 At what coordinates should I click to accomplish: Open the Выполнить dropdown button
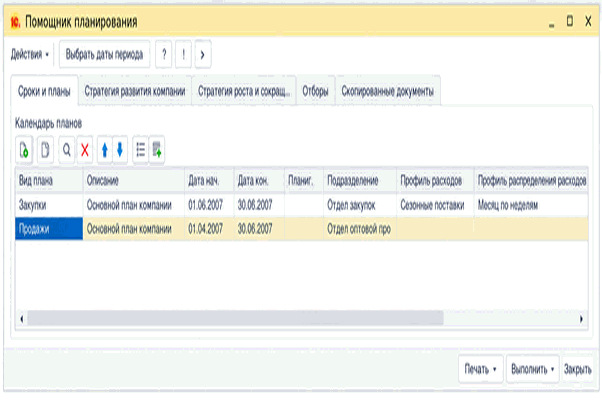533,369
